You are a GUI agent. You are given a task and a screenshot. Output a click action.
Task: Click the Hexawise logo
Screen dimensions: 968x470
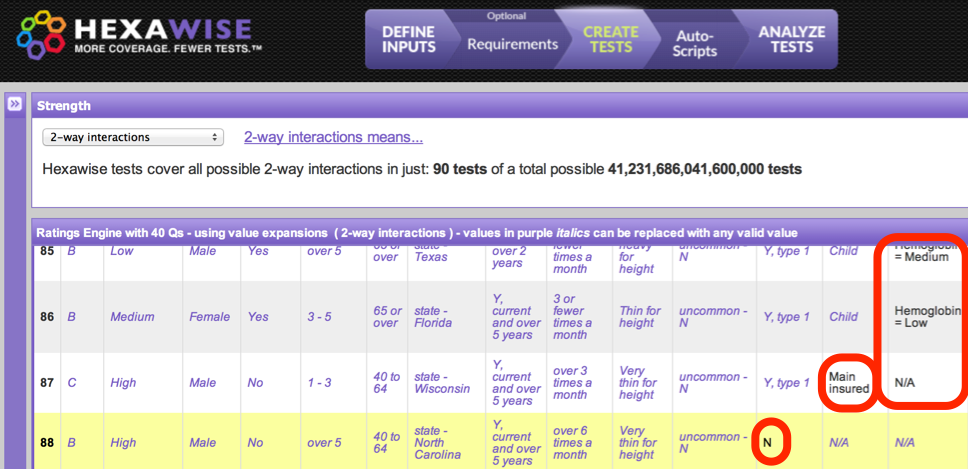[138, 35]
